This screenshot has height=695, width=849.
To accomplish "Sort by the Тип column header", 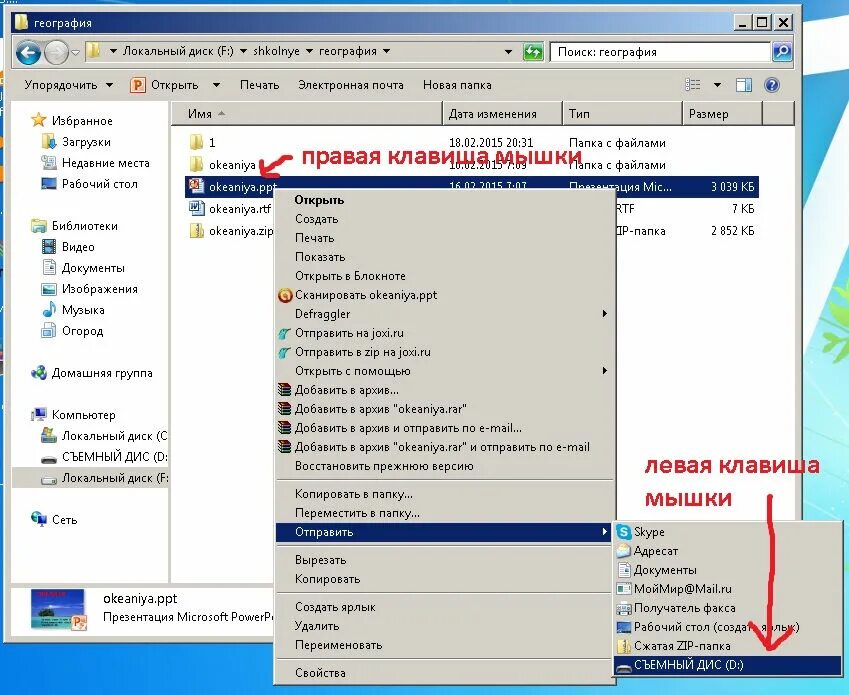I will (x=623, y=114).
